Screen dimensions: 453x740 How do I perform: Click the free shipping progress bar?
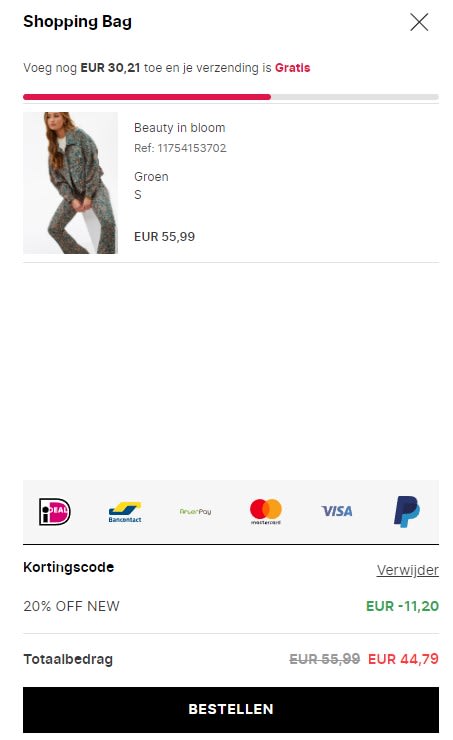[x=231, y=97]
